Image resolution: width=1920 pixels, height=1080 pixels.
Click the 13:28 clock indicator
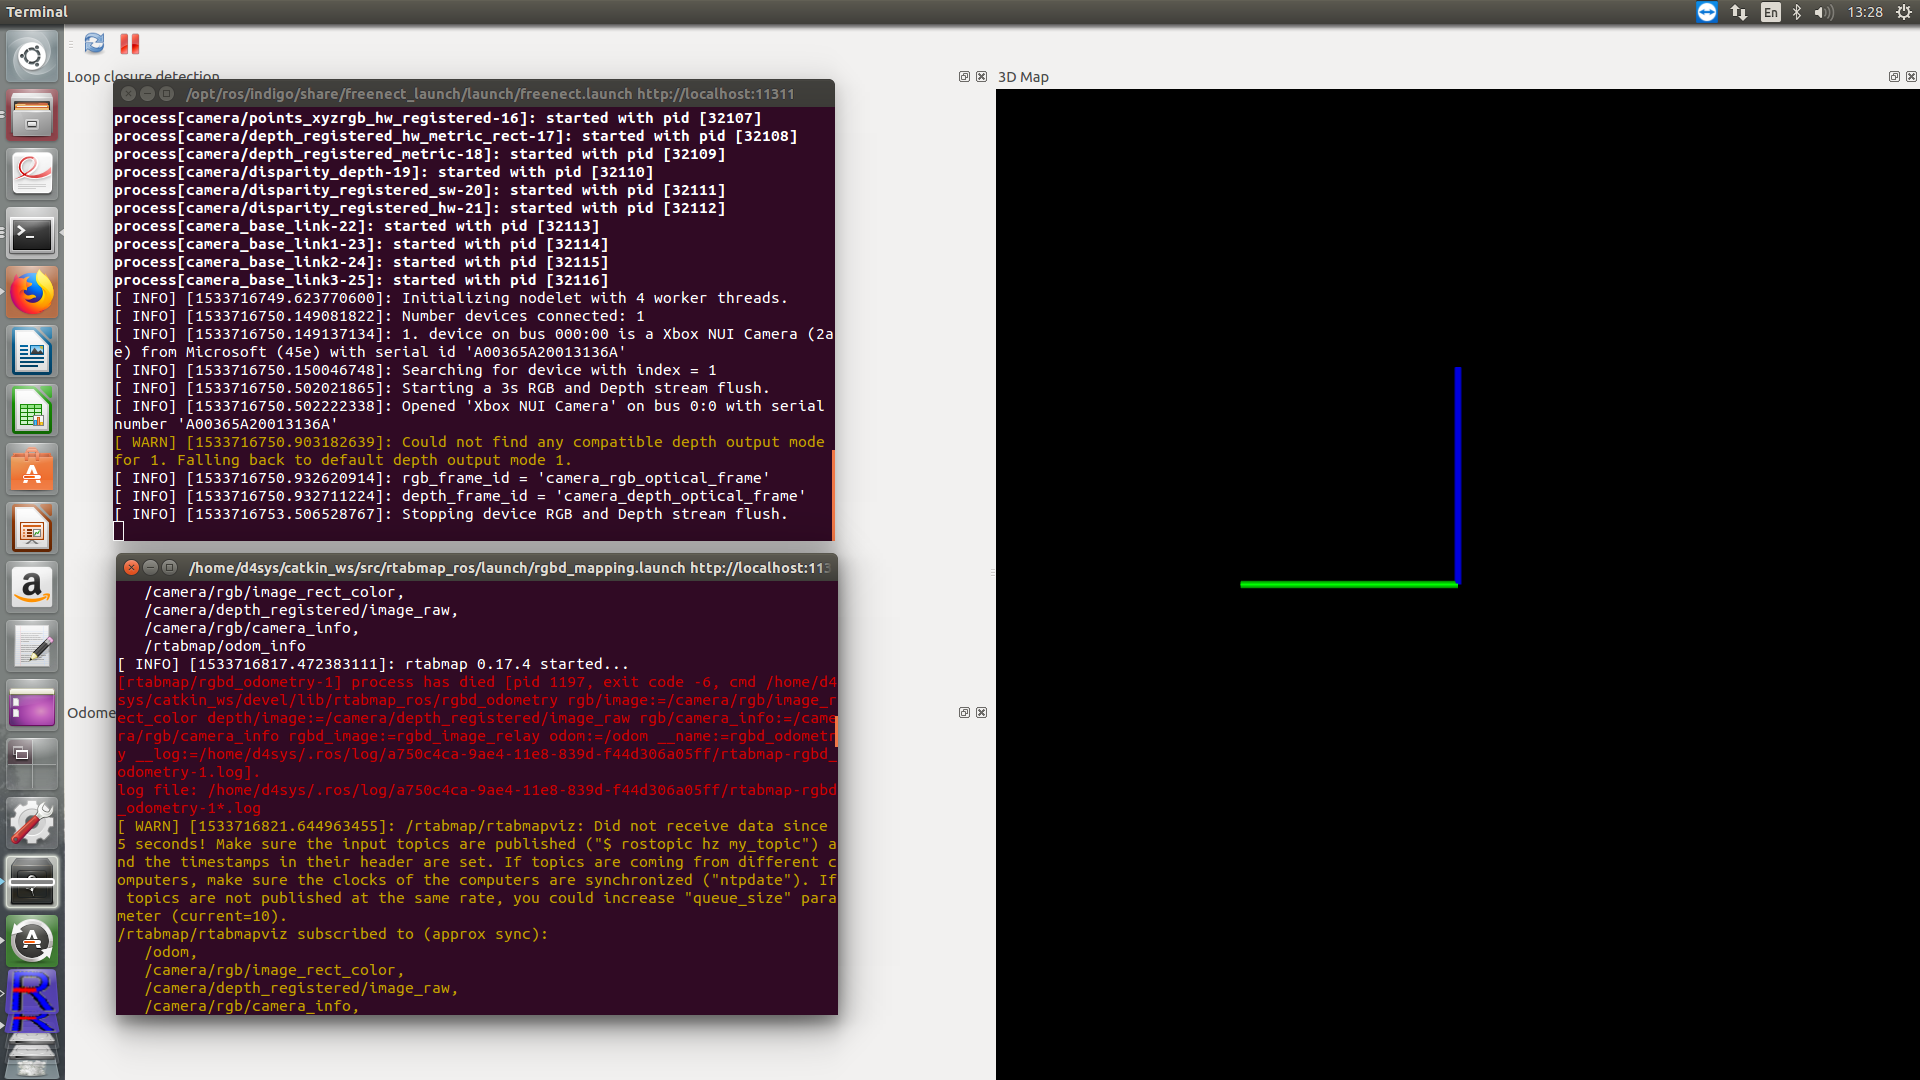tap(1864, 12)
